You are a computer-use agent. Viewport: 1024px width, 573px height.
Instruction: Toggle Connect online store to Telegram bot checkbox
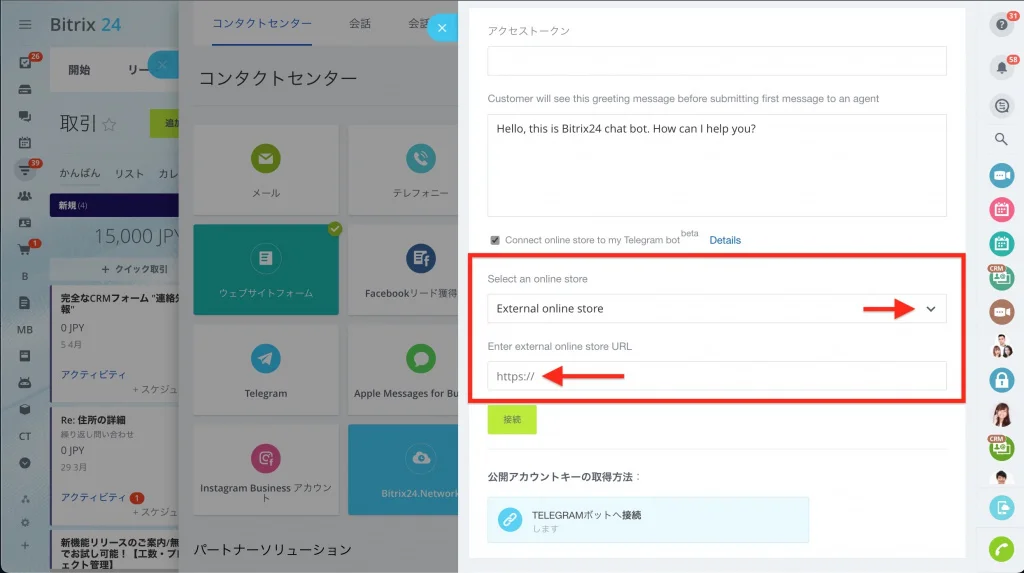pos(495,240)
